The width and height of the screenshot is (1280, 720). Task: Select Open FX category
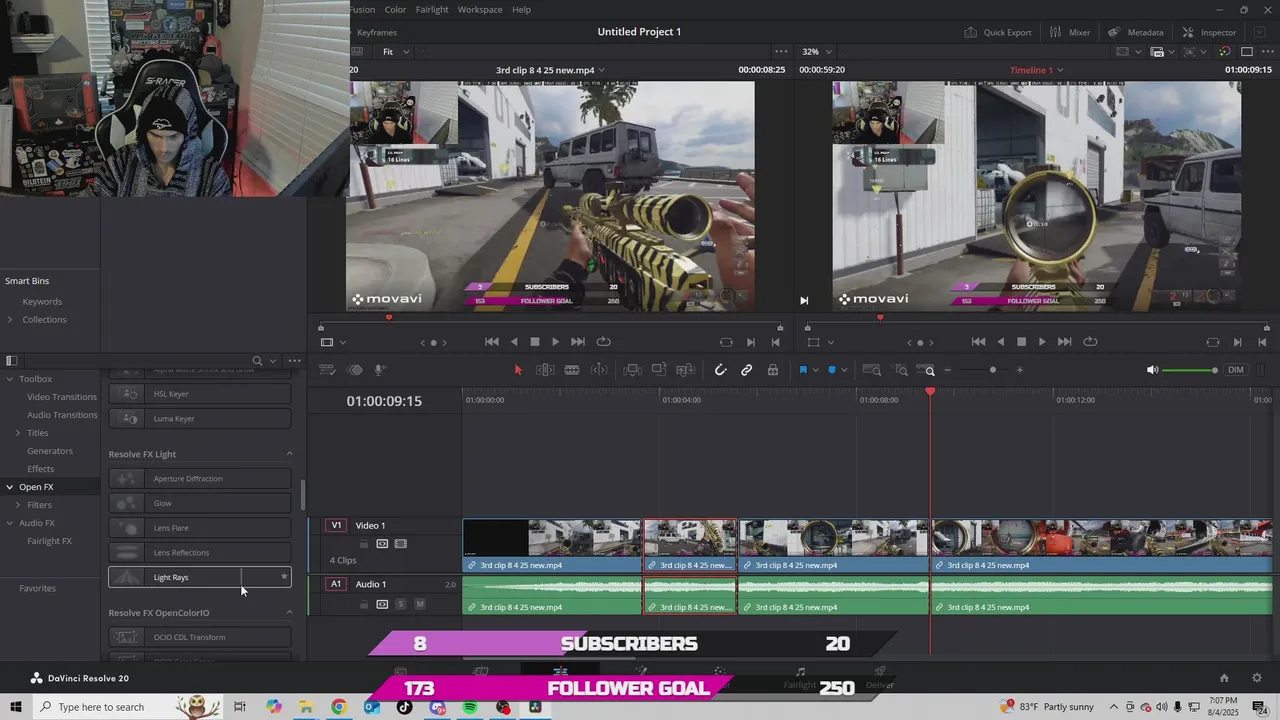point(36,487)
